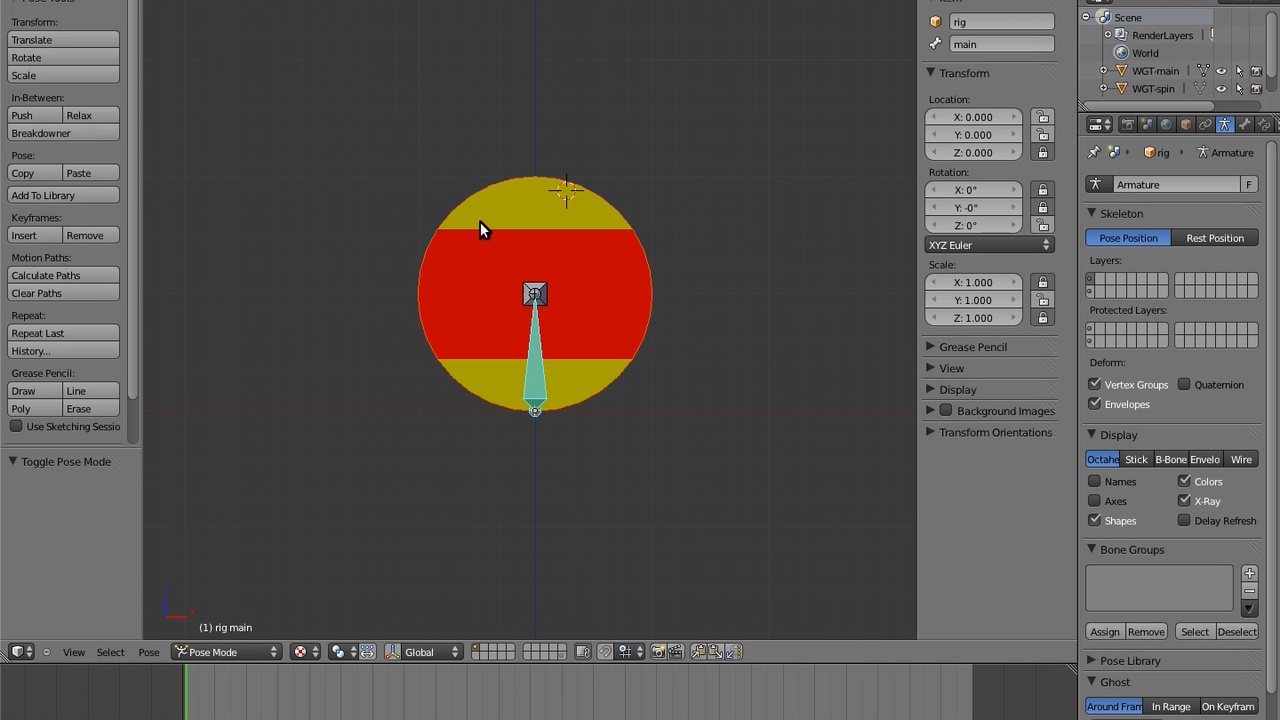1280x720 pixels.
Task: Open the View menu in 3D header
Action: (x=74, y=652)
